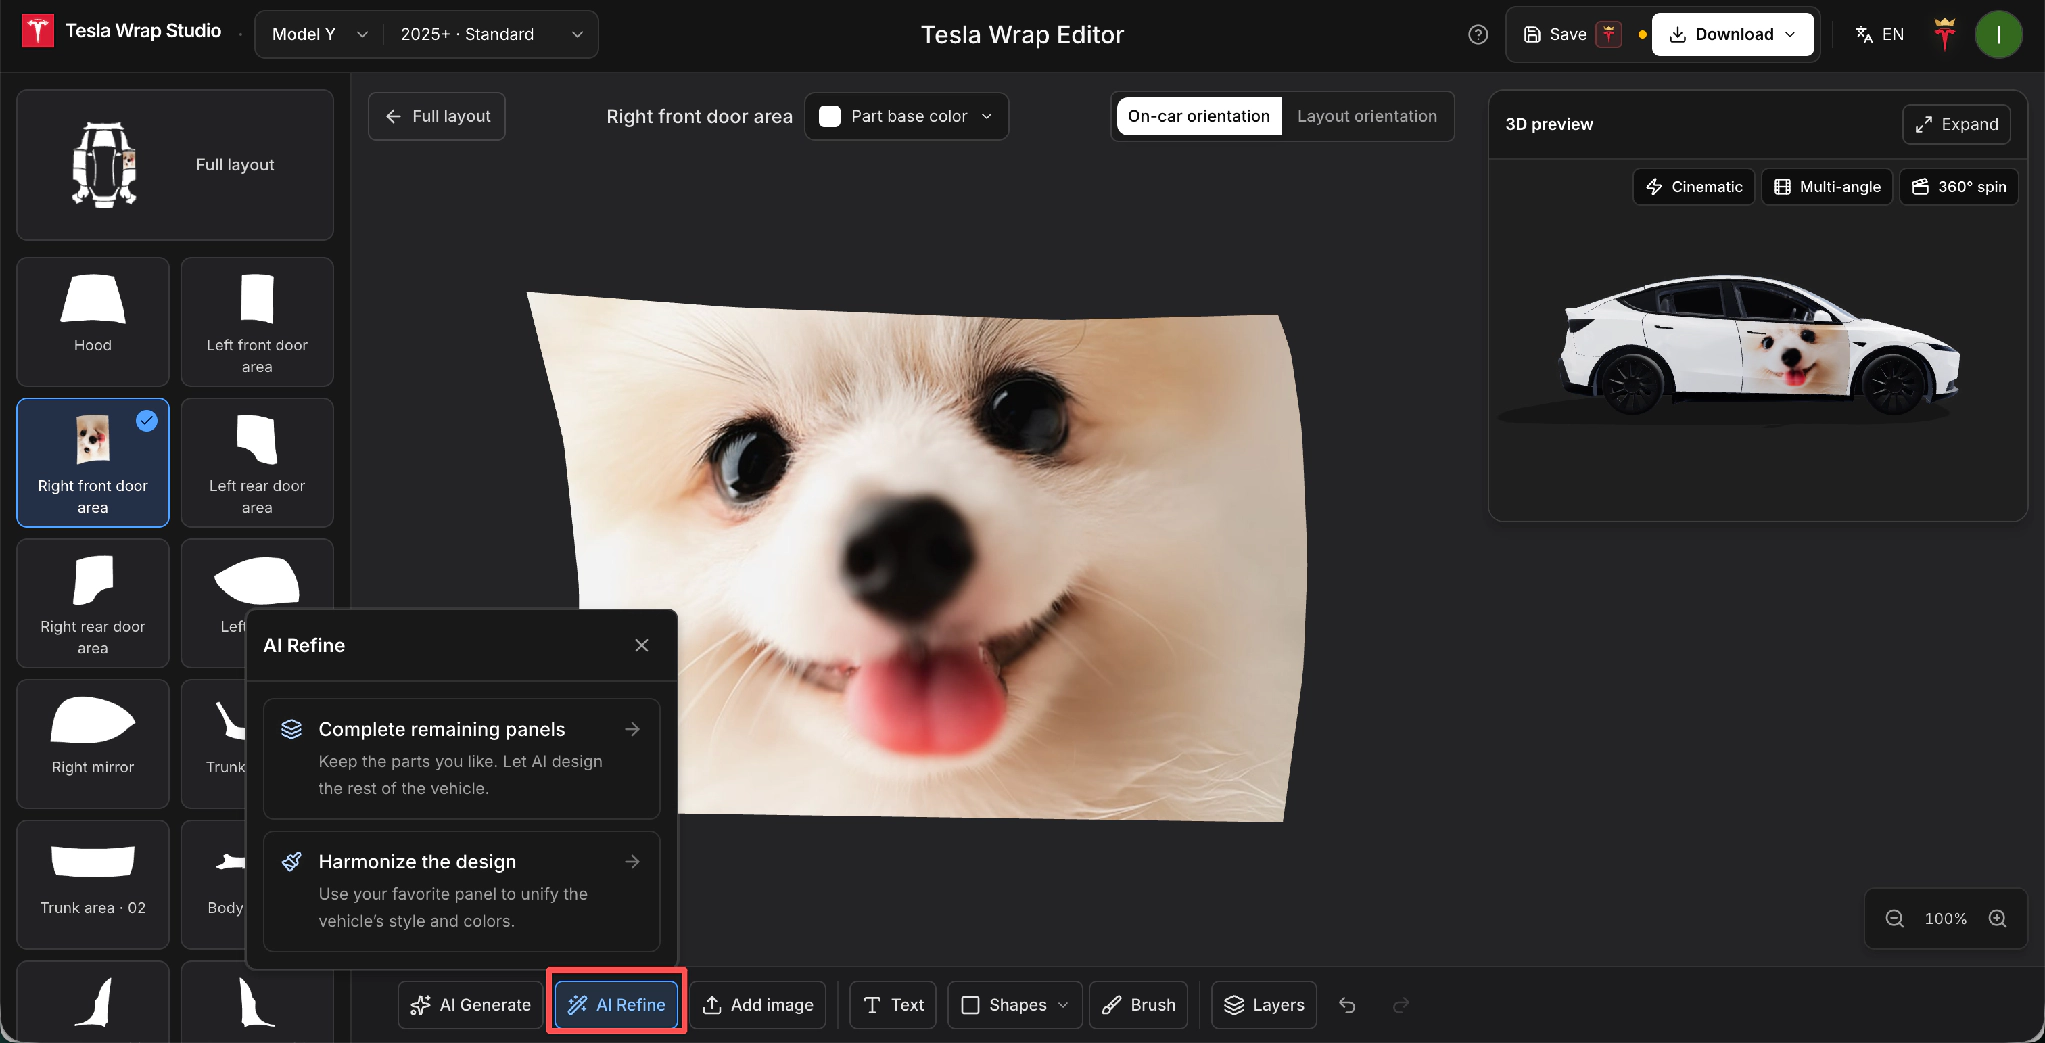Enable Multi-angle preview mode
Screen dimensions: 2045x1043
tap(1826, 187)
